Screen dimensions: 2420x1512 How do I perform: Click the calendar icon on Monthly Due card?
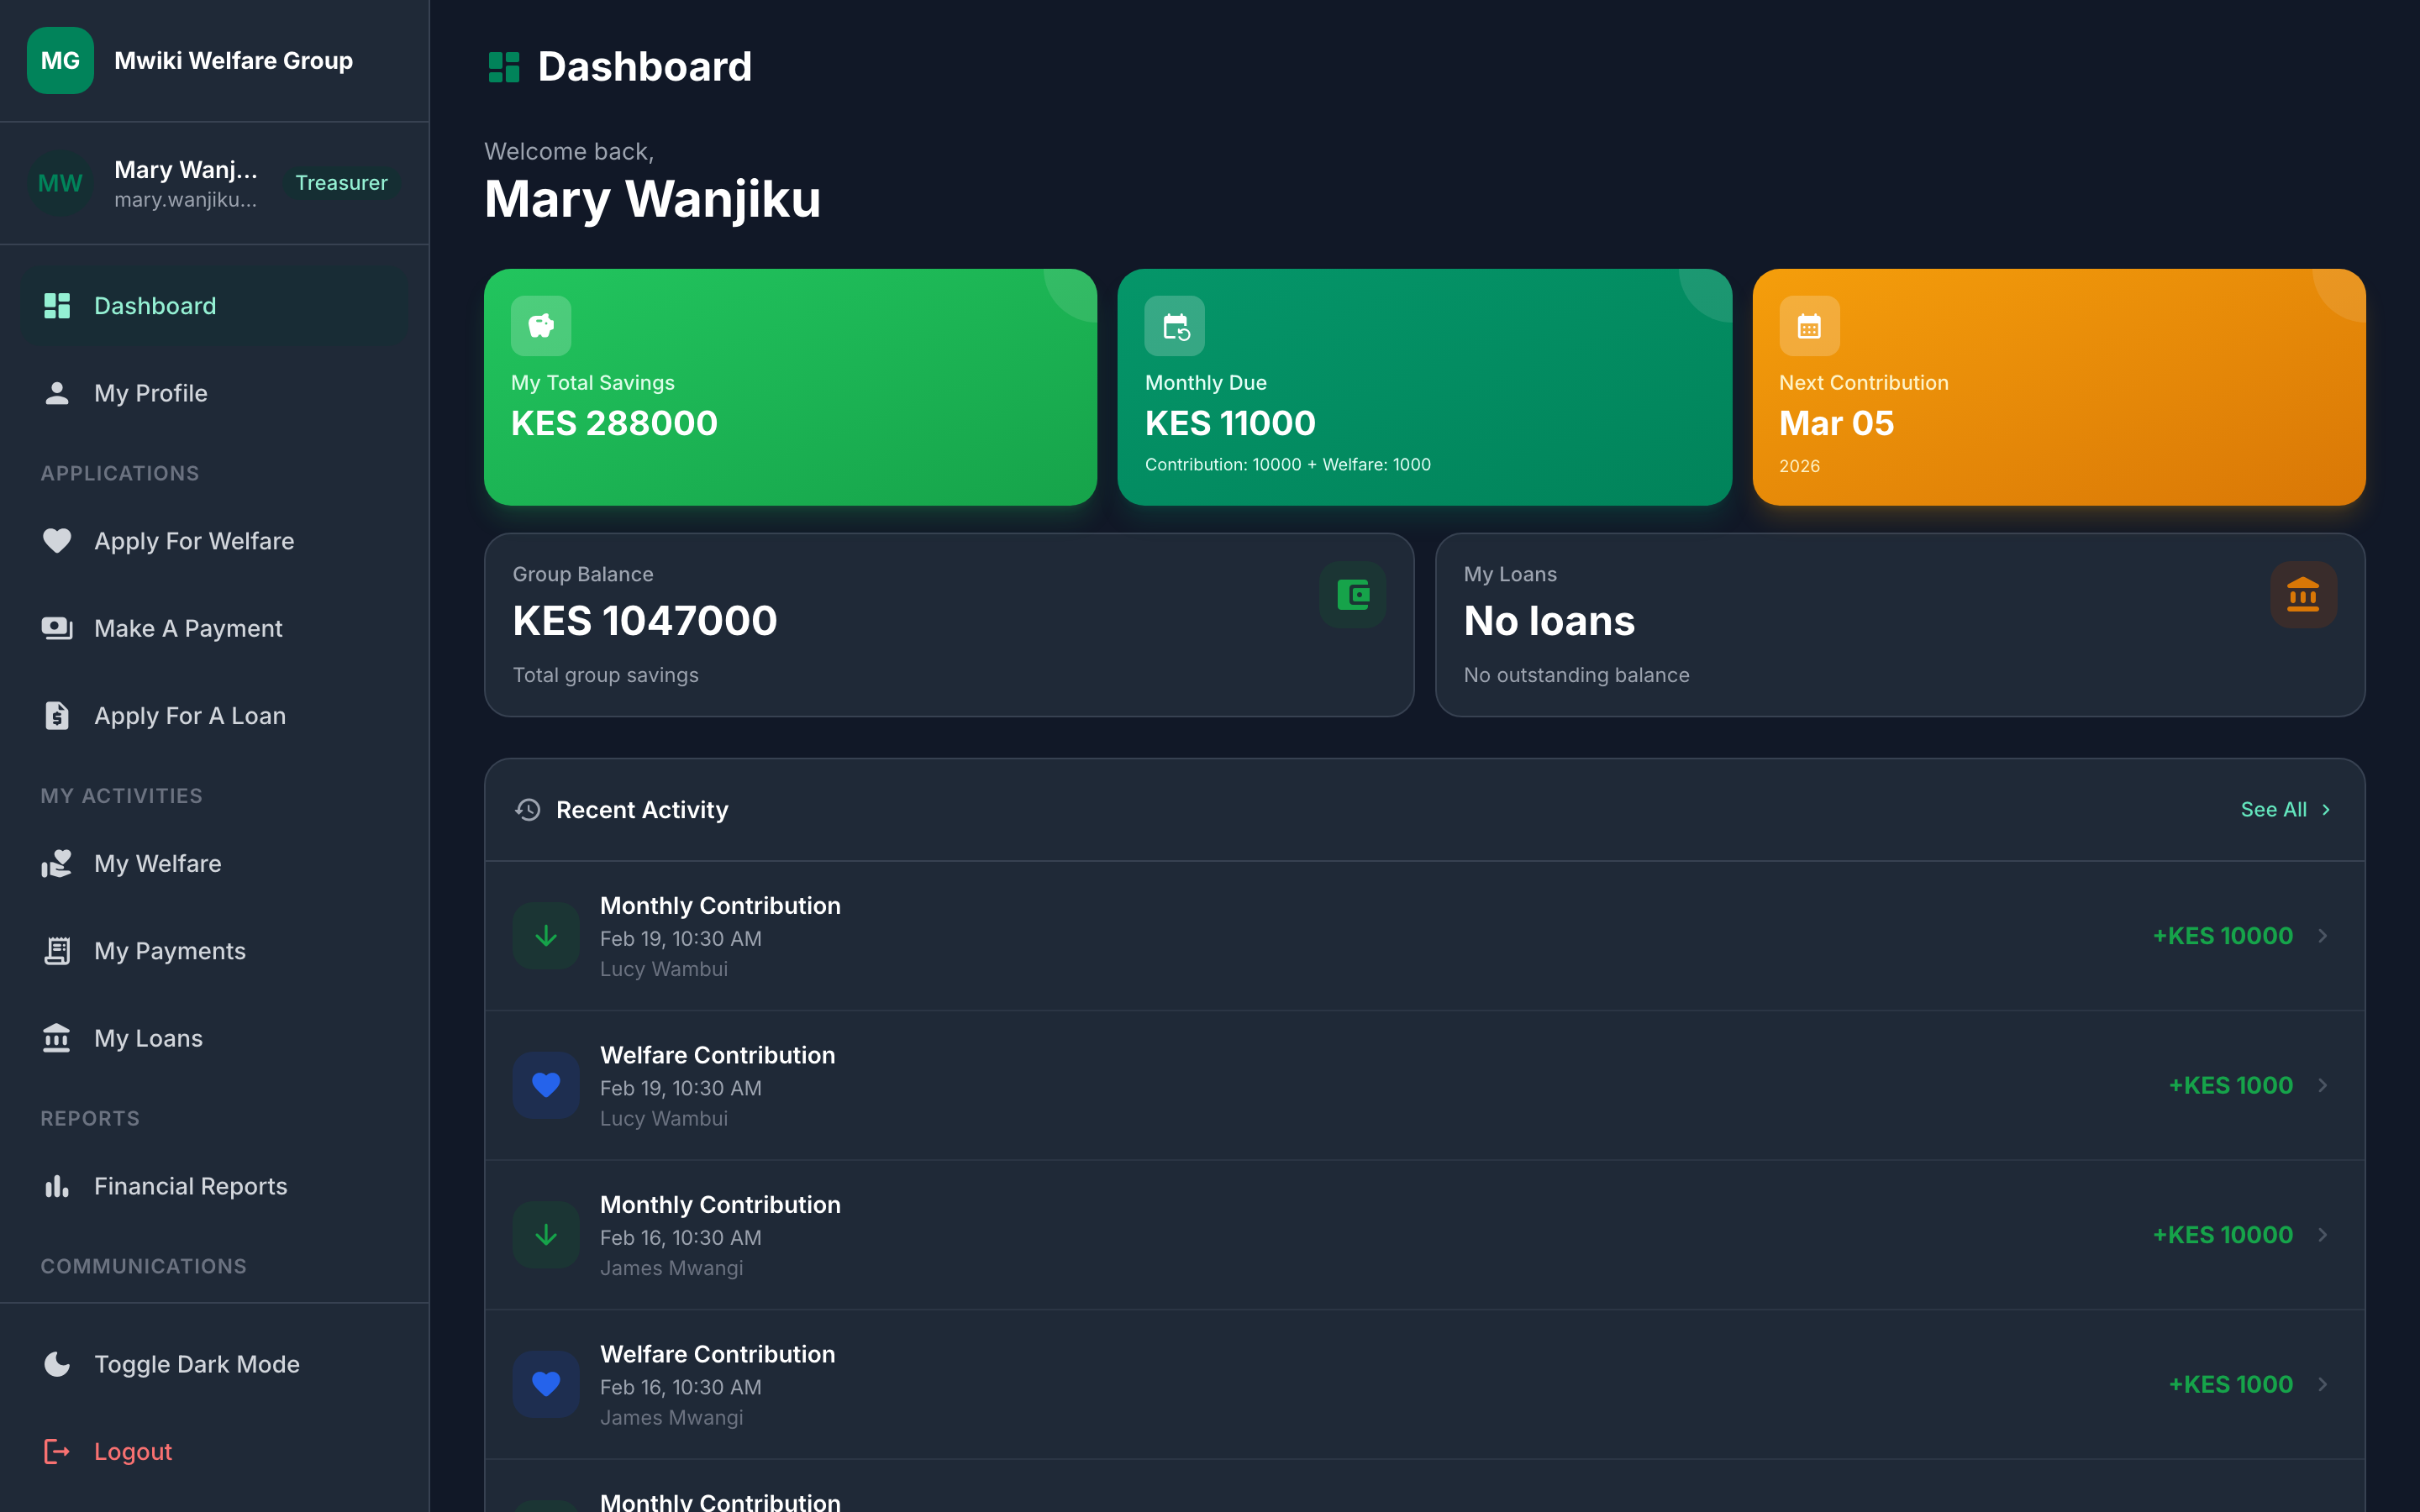[x=1174, y=325]
